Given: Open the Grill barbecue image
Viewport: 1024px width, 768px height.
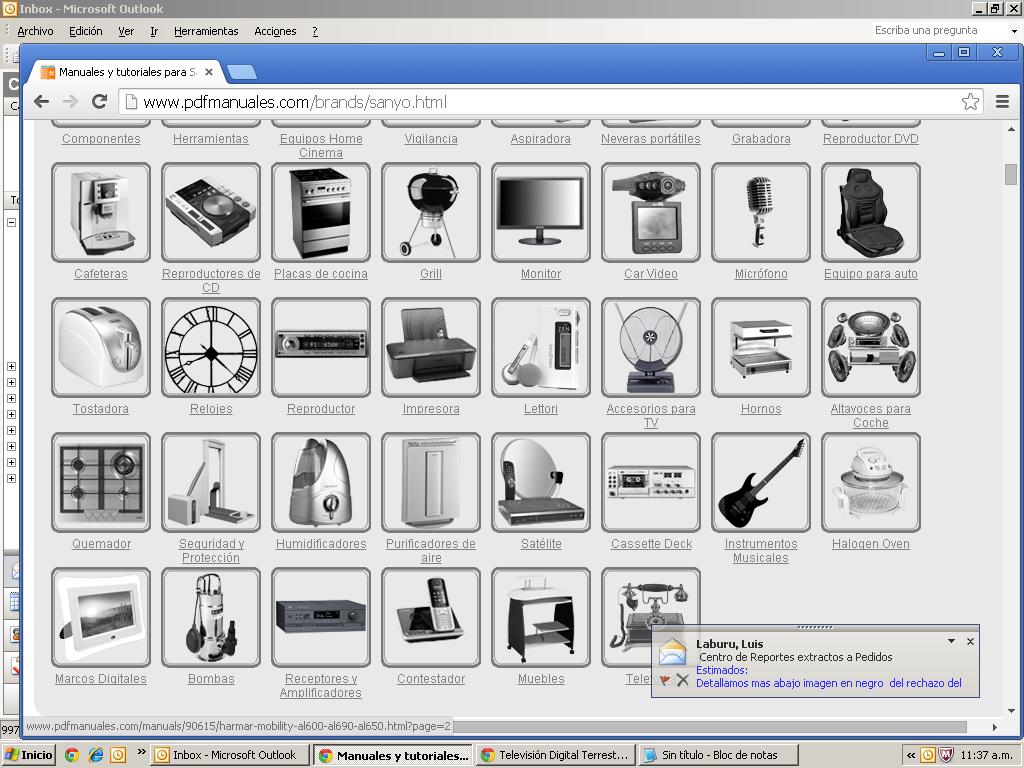Looking at the screenshot, I should (x=431, y=212).
